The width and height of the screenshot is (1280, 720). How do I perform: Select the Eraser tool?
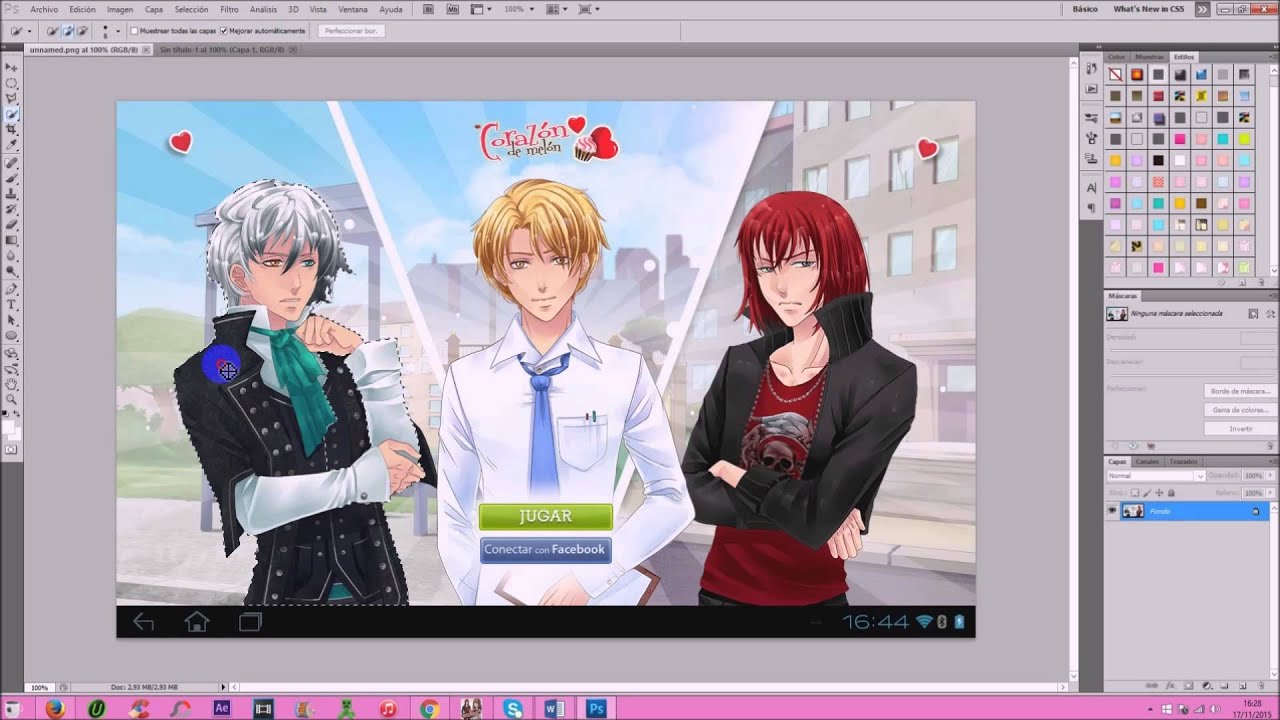[12, 224]
